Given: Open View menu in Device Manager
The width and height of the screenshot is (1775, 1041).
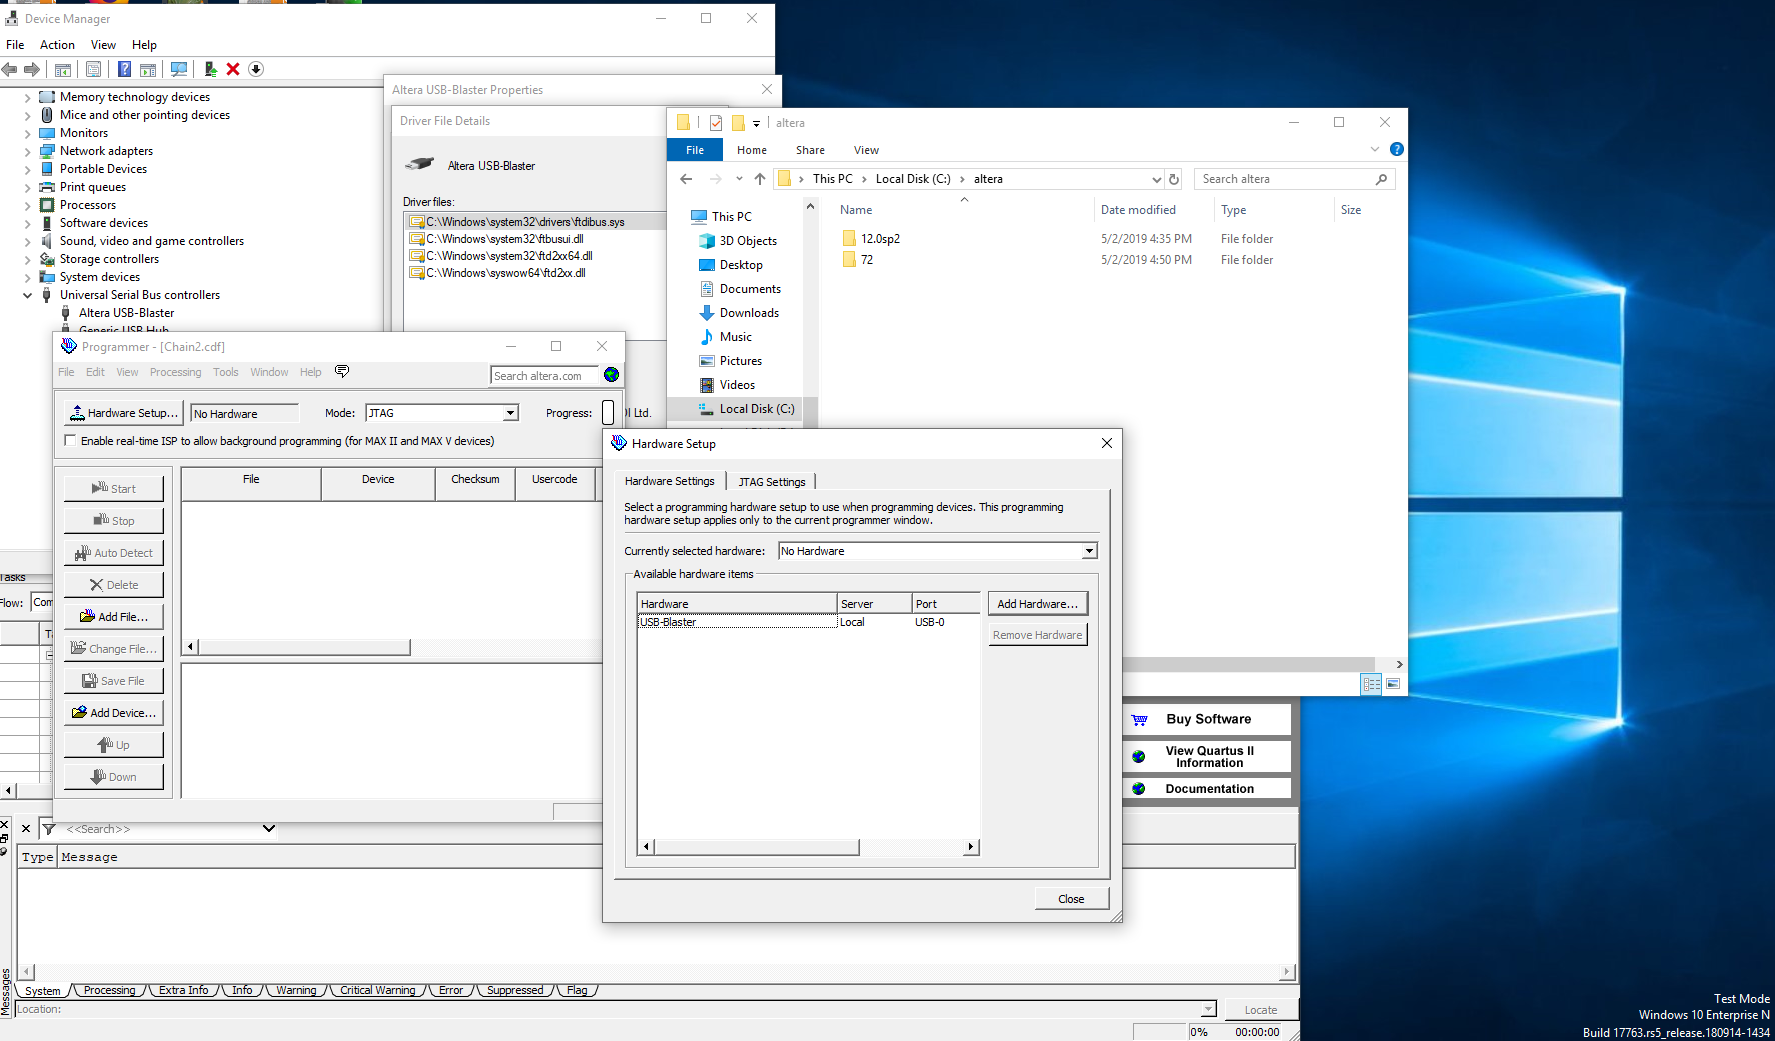Looking at the screenshot, I should pos(103,45).
